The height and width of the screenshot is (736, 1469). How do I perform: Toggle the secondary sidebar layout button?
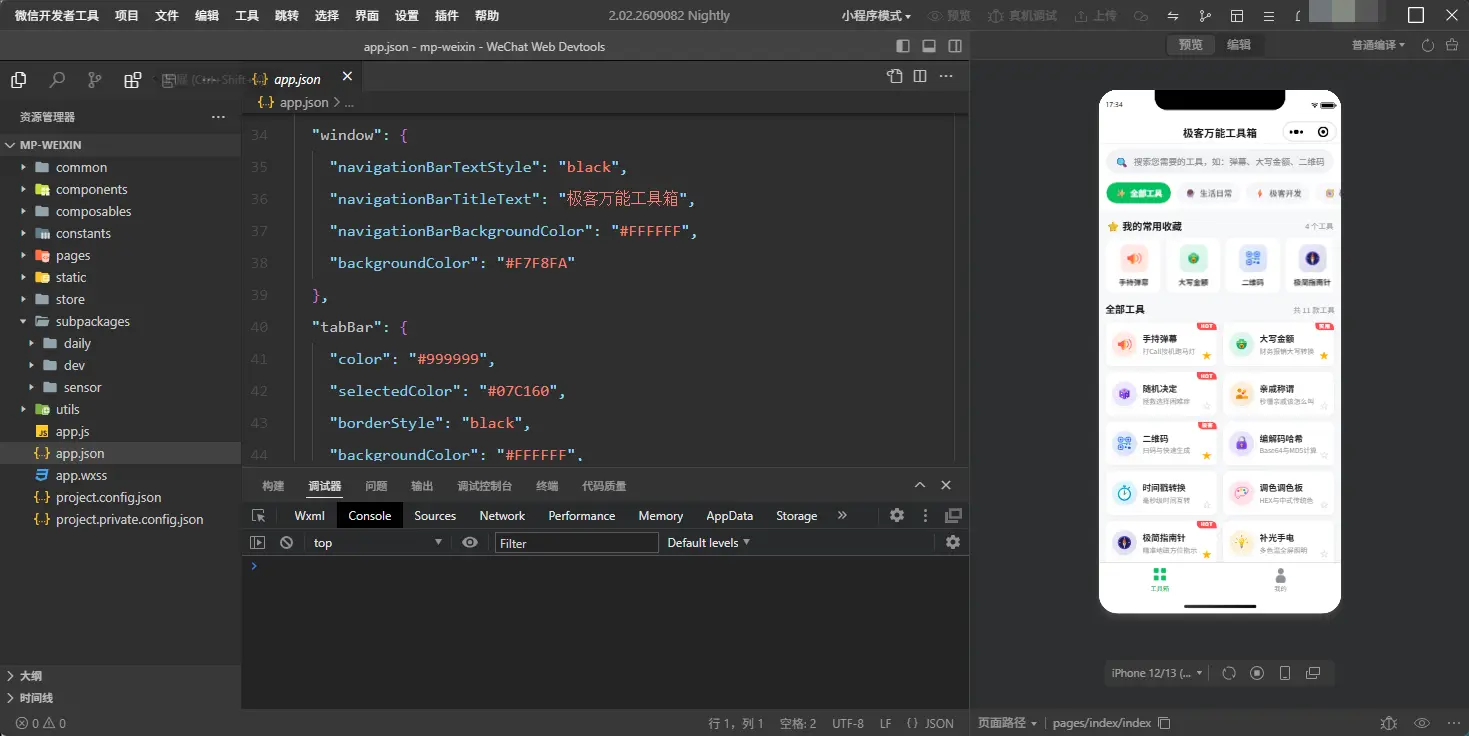[x=955, y=46]
